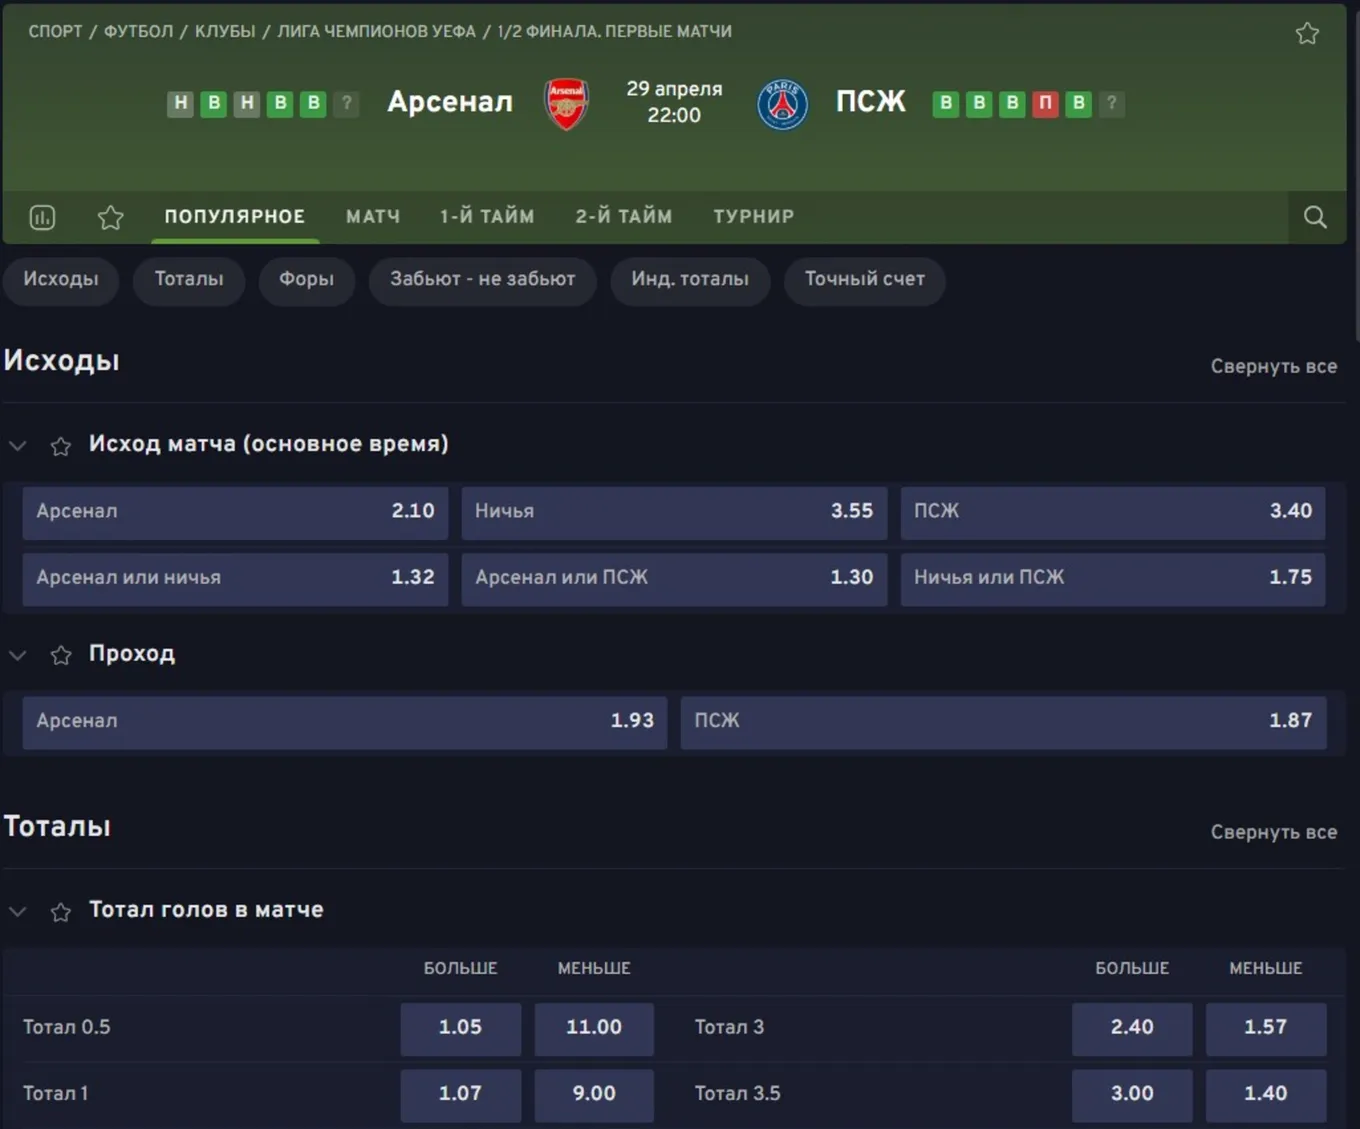Star the 'Исход матча (основное время)' market
Viewport: 1360px width, 1129px height.
[61, 446]
